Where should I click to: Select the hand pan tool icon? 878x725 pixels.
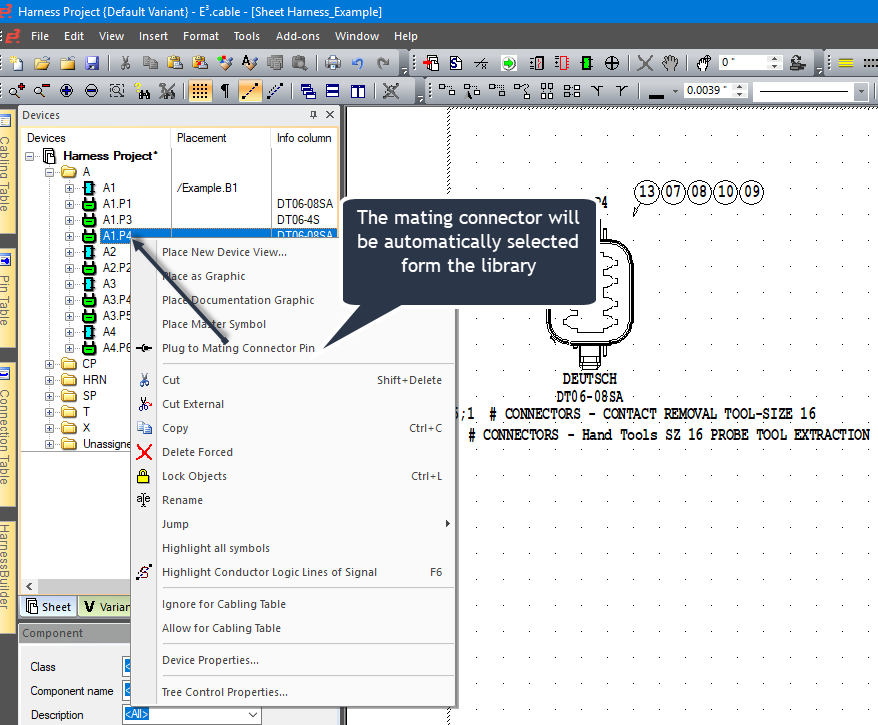[670, 63]
